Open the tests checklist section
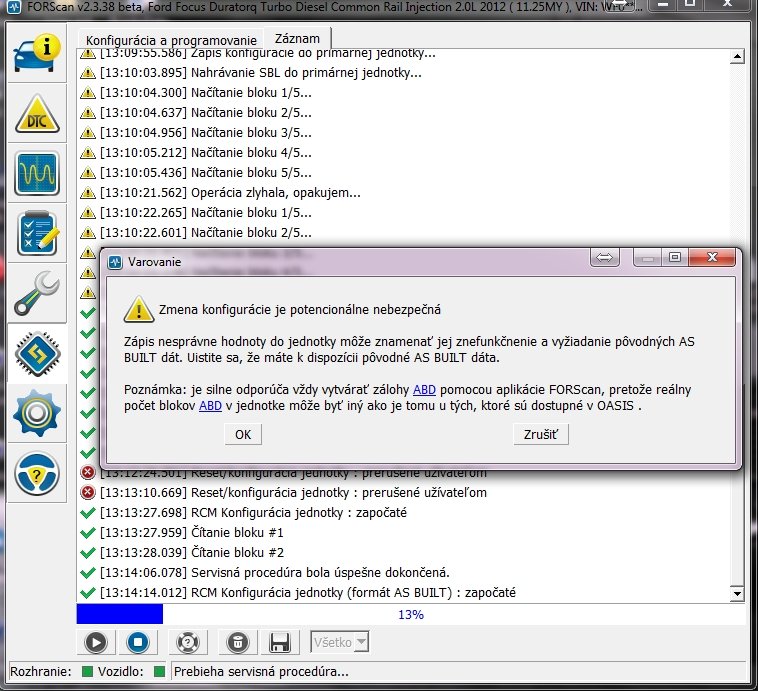The image size is (758, 691). point(38,232)
